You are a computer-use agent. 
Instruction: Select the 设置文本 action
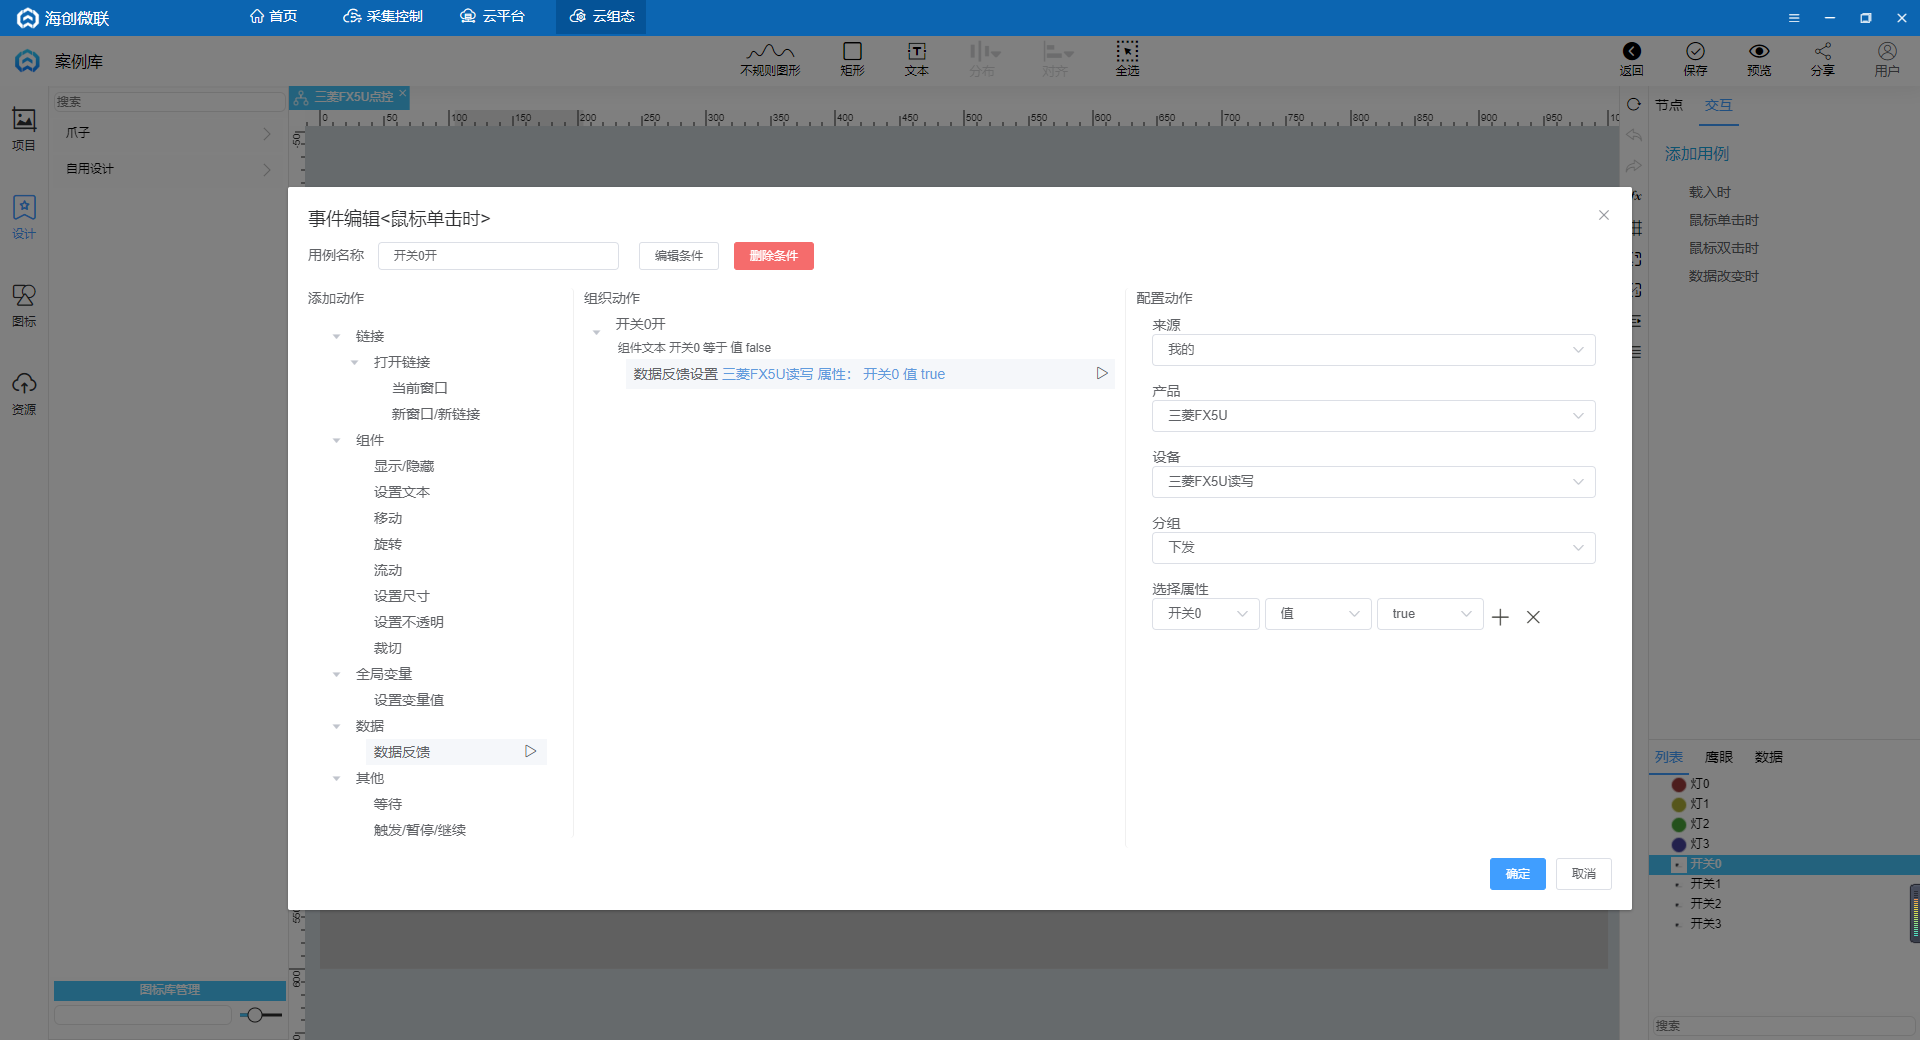coord(402,492)
